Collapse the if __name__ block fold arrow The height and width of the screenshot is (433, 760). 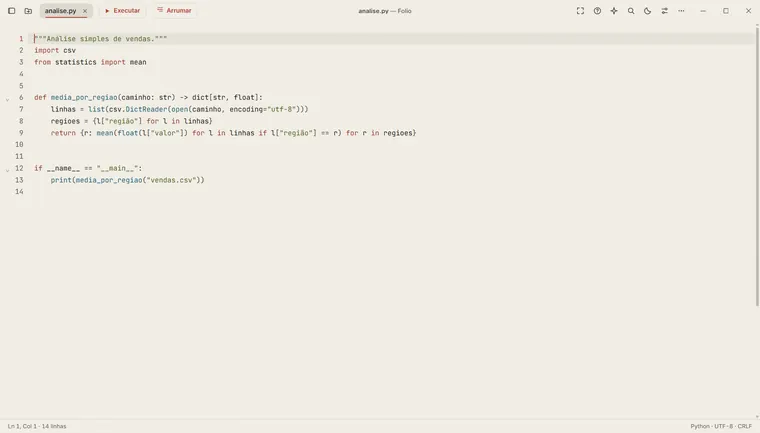pyautogui.click(x=7, y=170)
